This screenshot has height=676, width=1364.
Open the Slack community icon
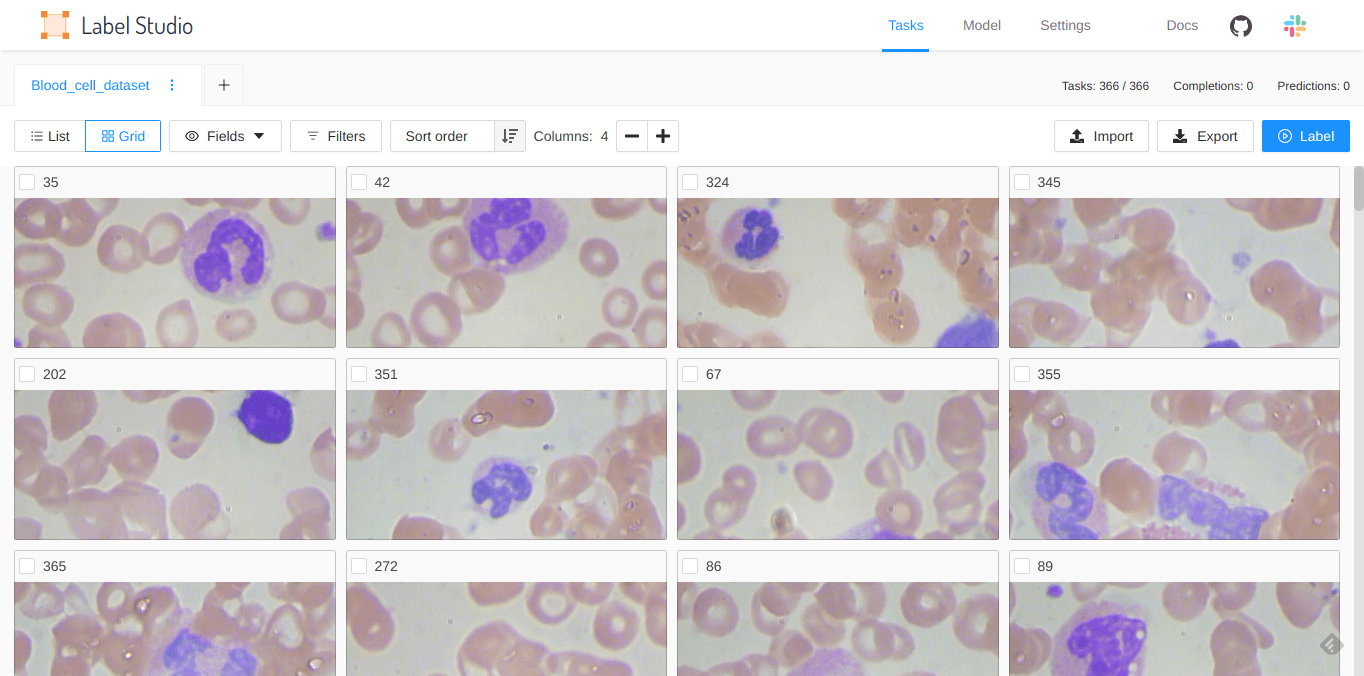pyautogui.click(x=1295, y=26)
